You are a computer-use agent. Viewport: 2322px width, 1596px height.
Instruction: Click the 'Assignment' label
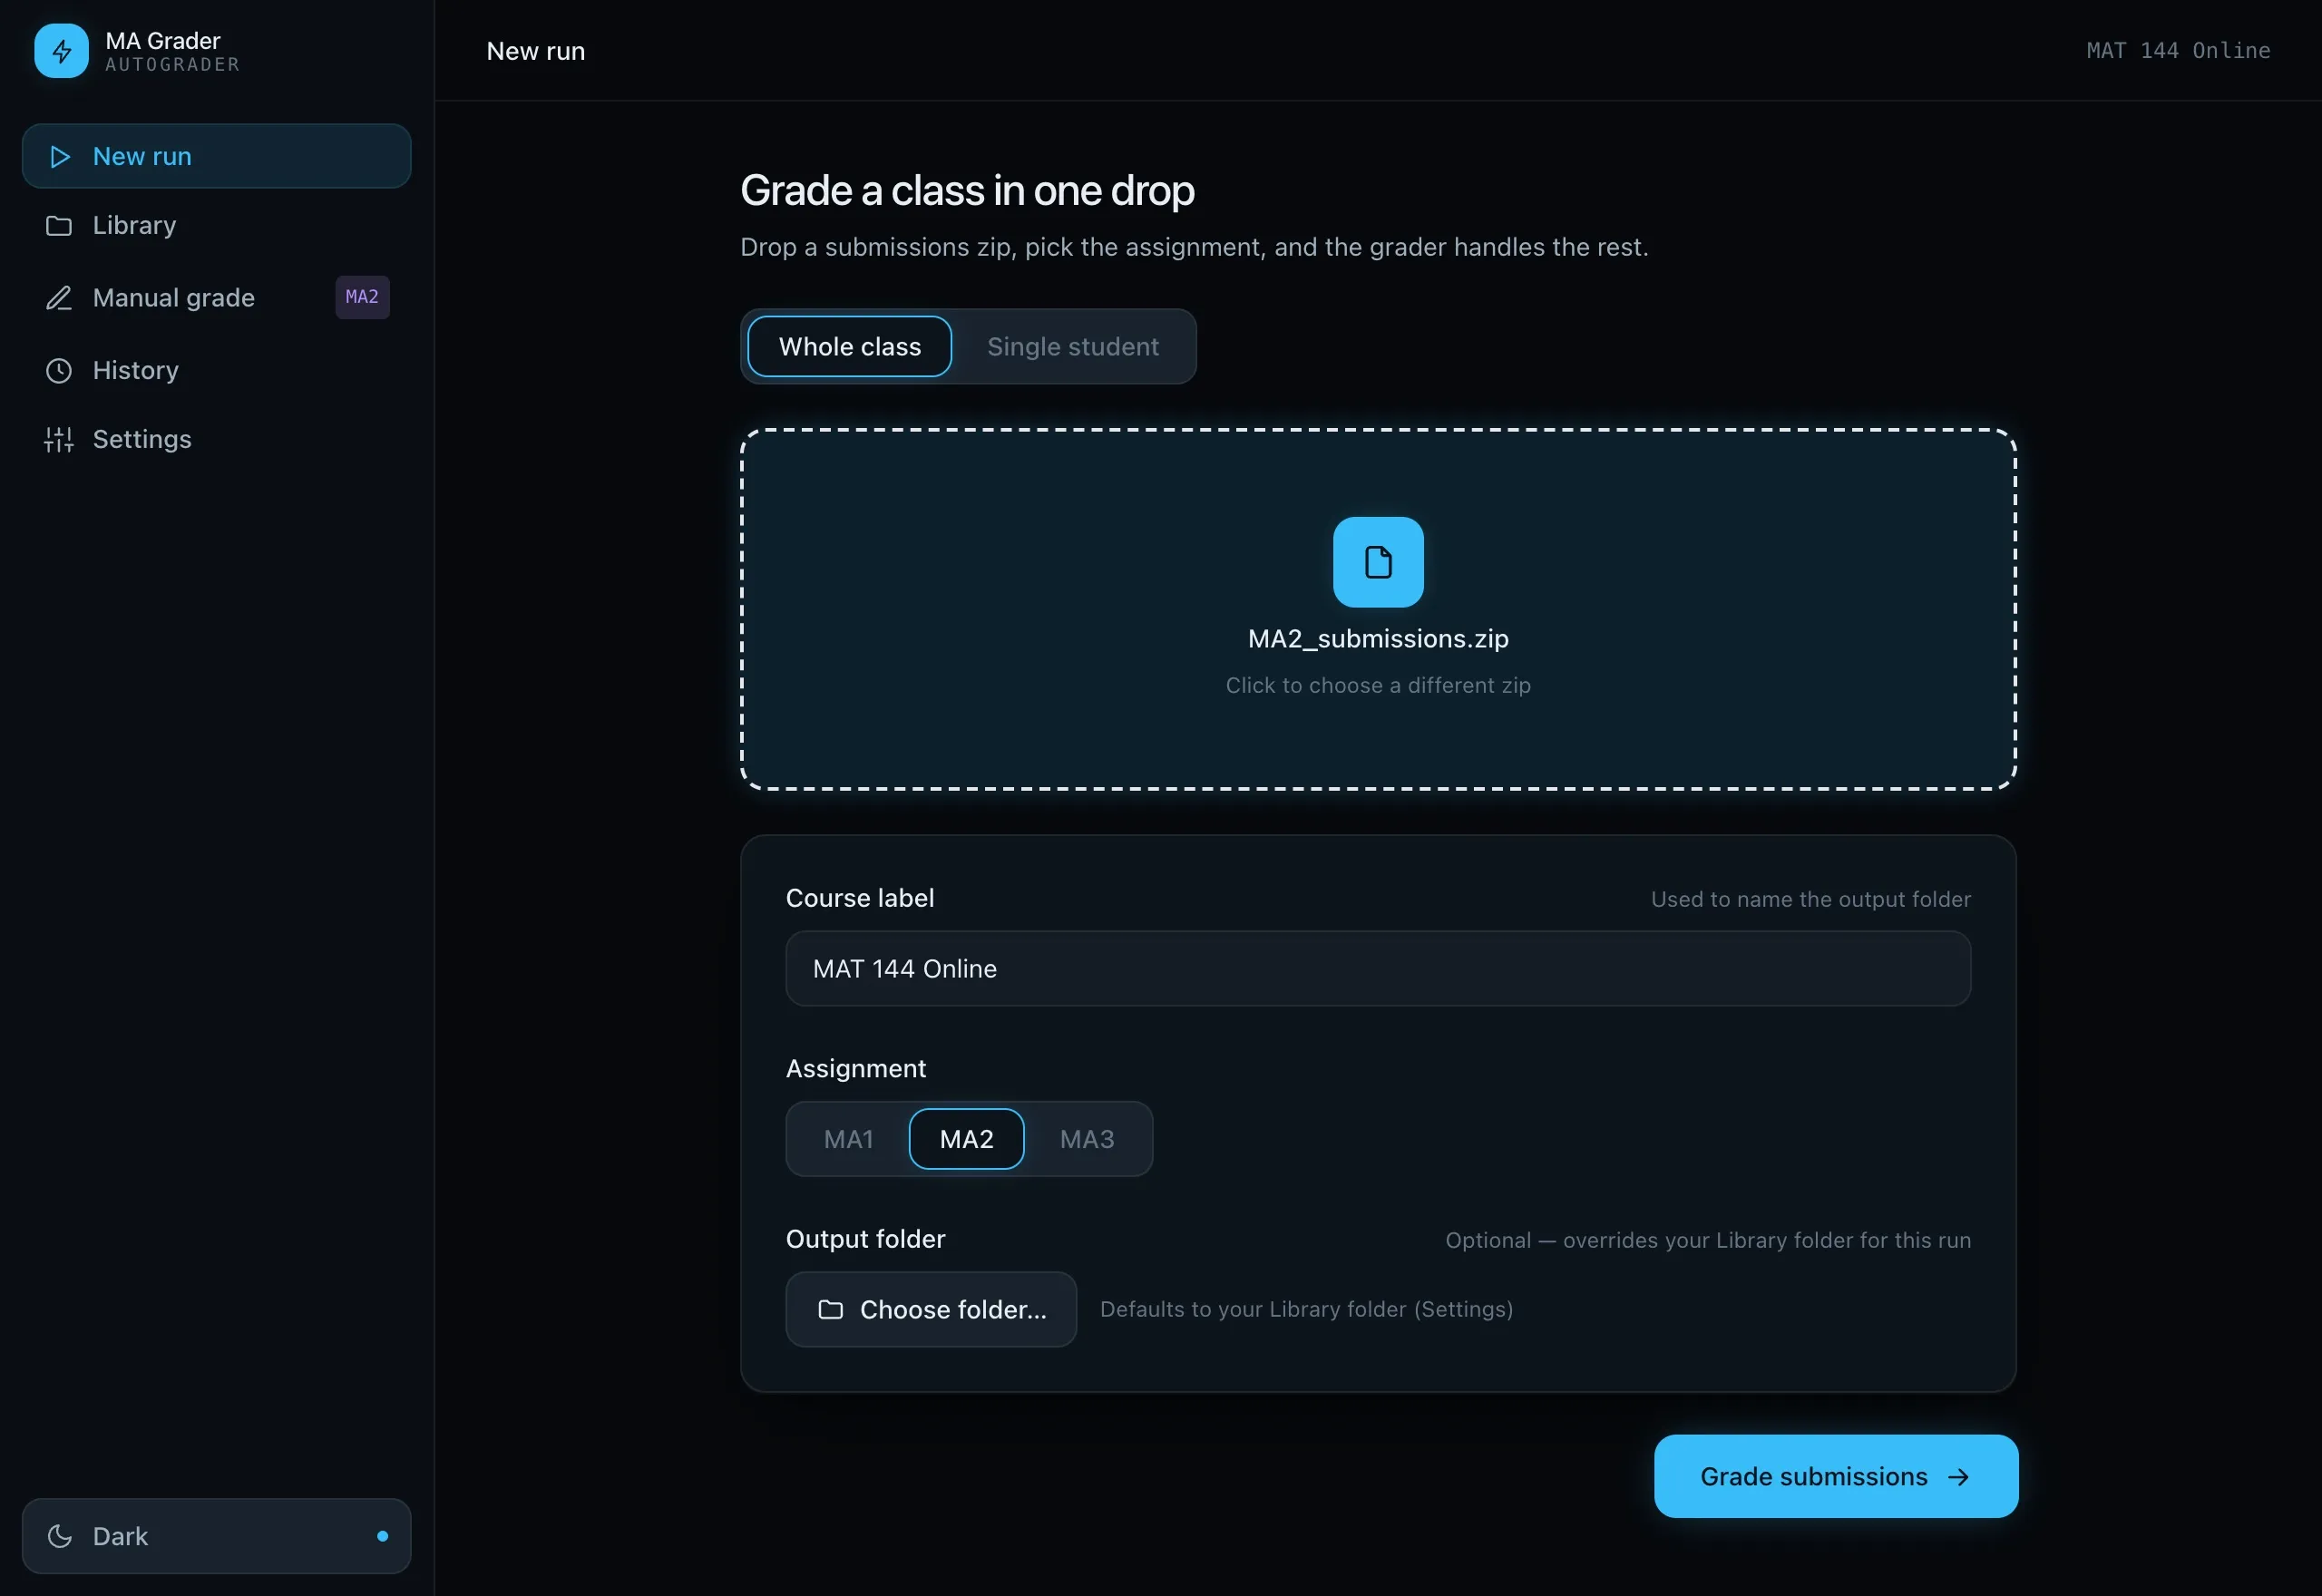click(856, 1069)
